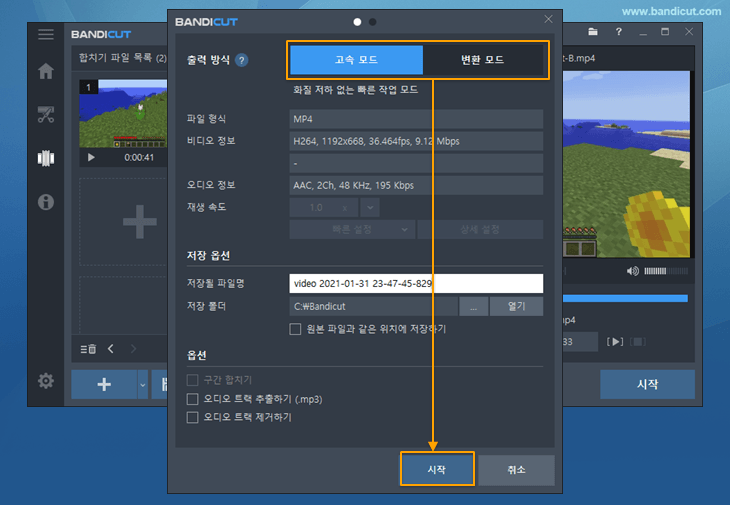The image size is (730, 505).
Task: Click the empty add-clip placeholder slot
Action: (123, 222)
